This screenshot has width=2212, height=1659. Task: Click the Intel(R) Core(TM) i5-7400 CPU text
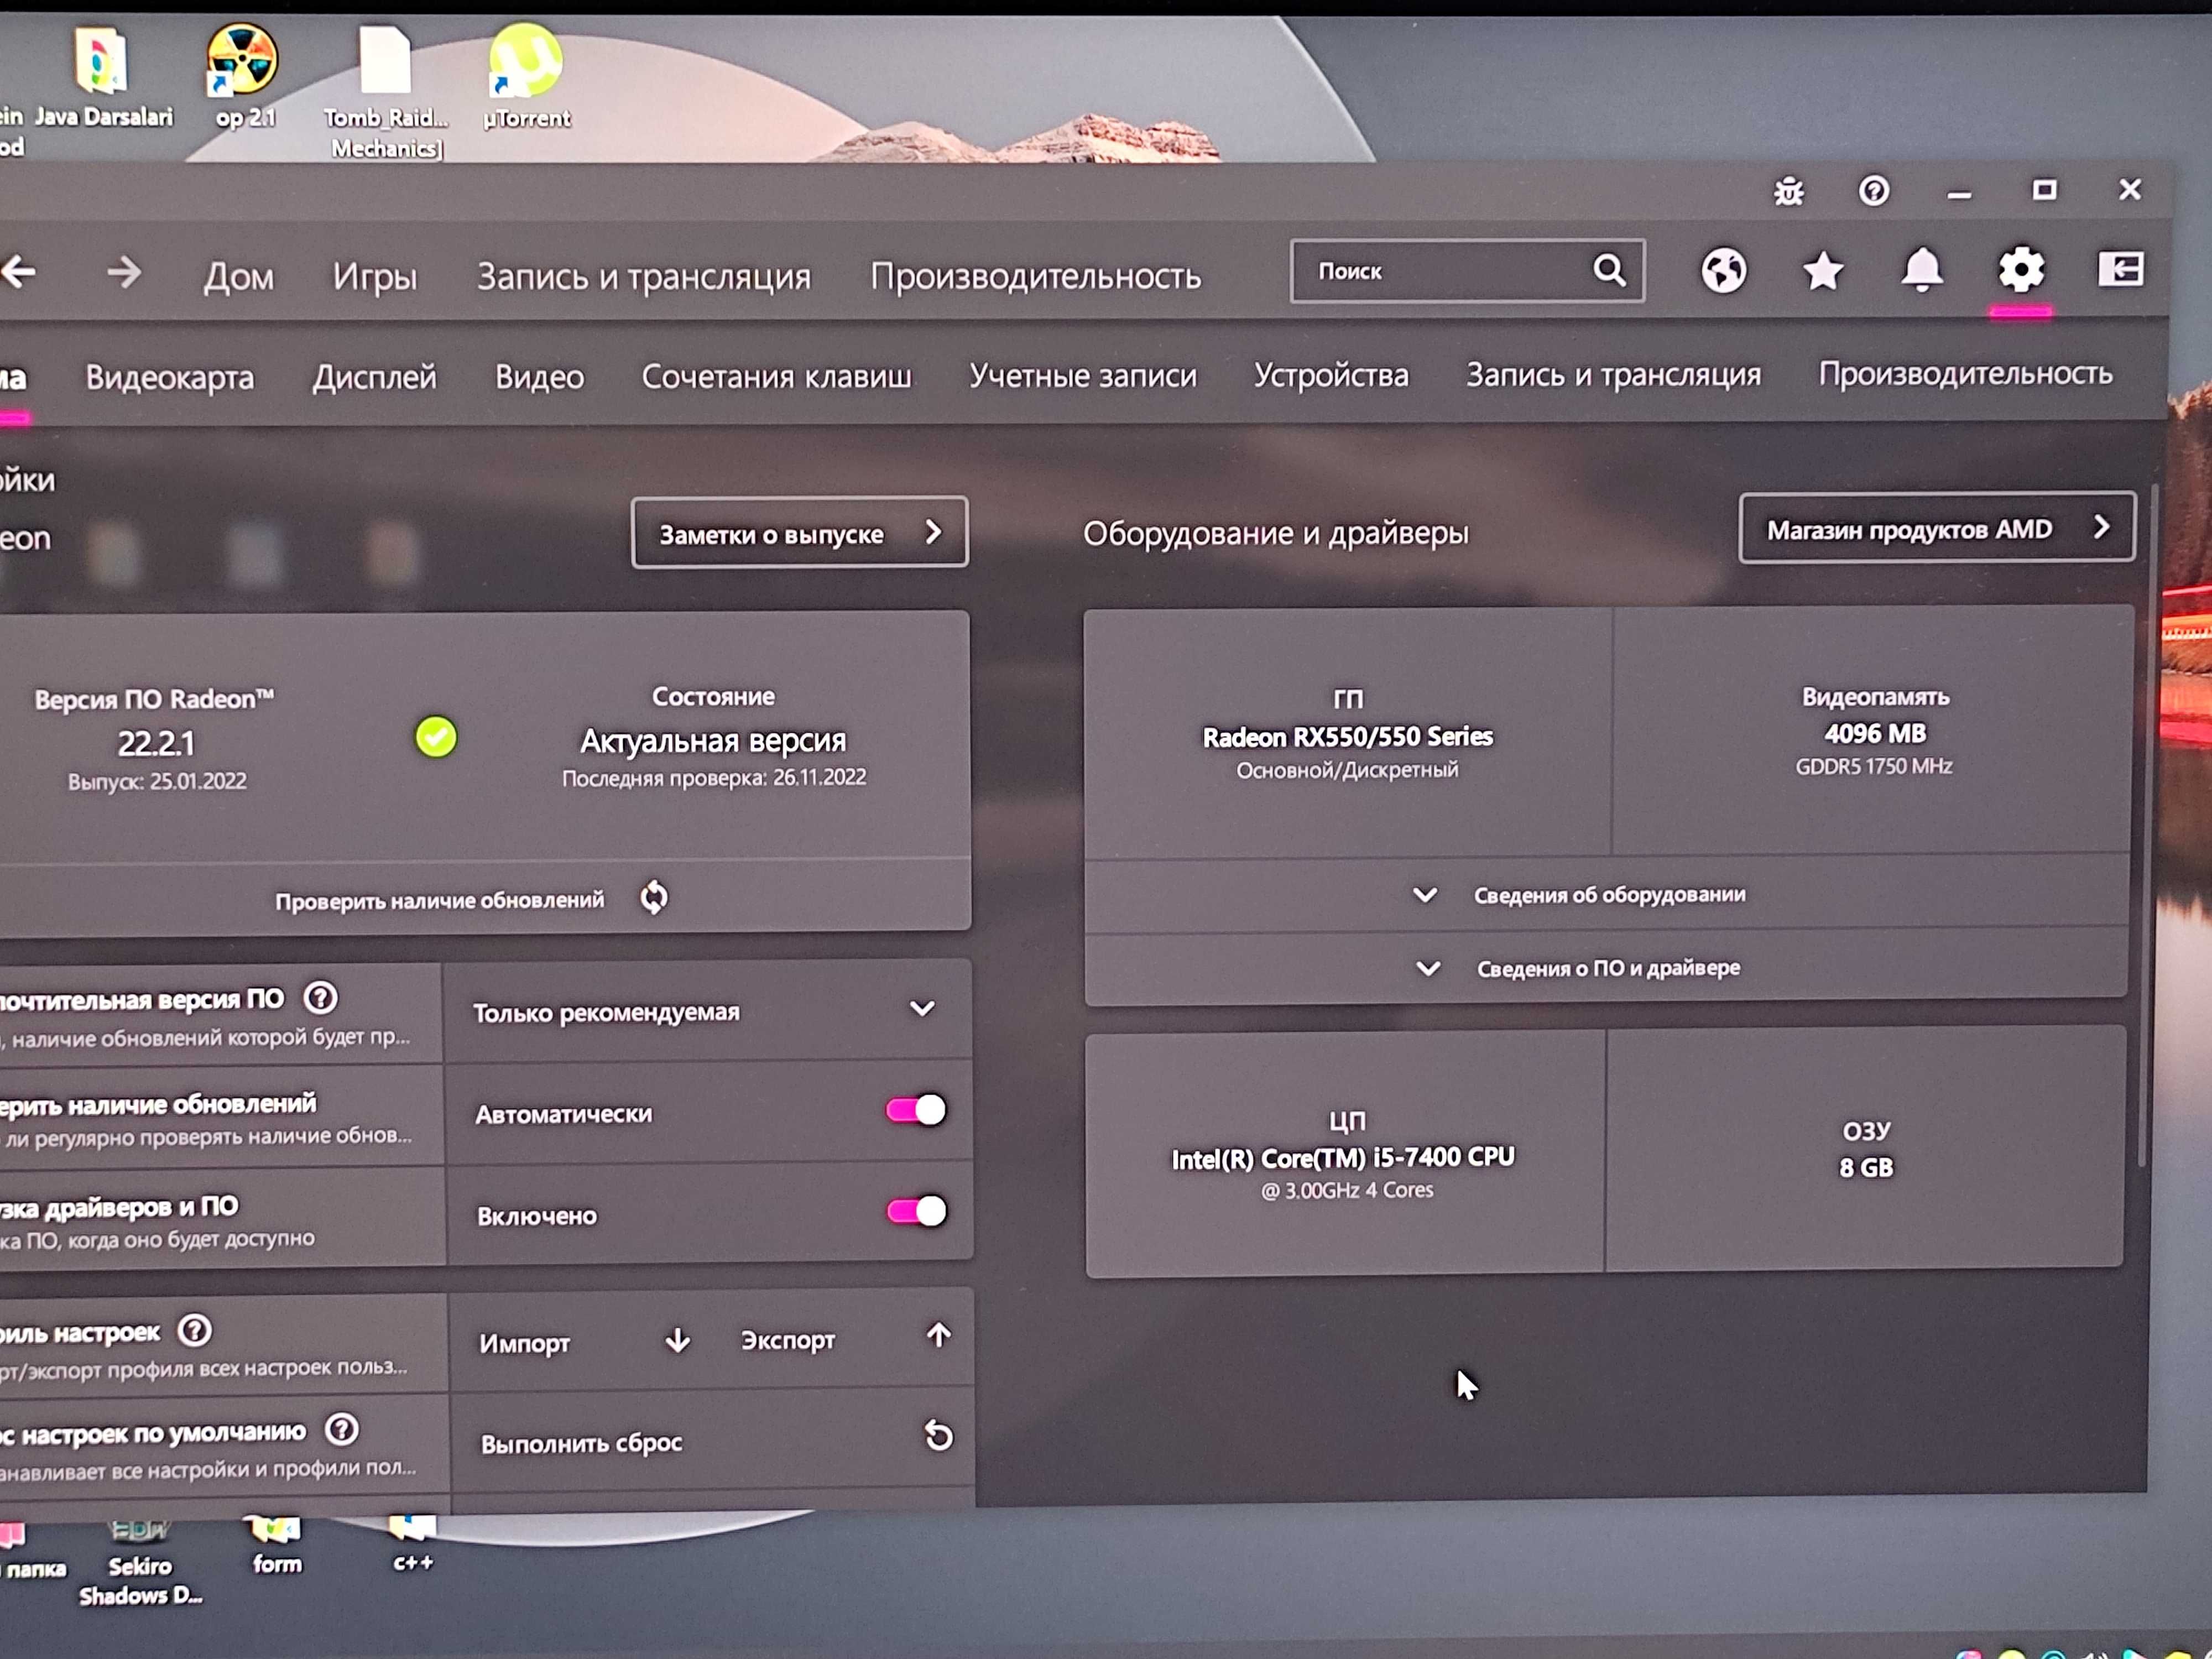click(1343, 1157)
